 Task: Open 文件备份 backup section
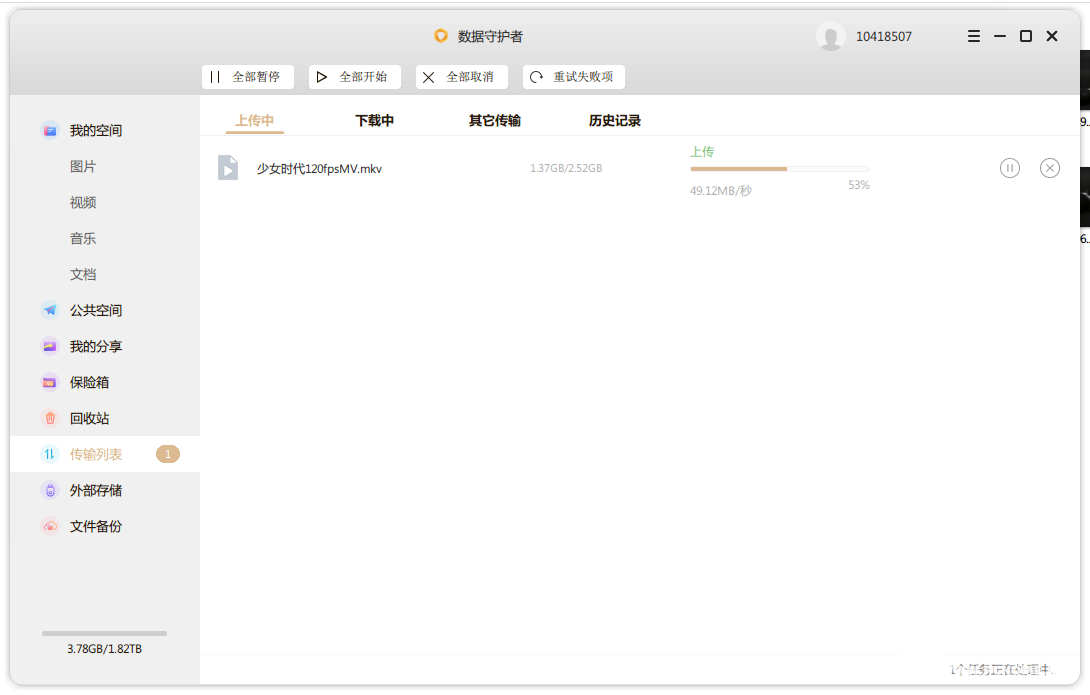(95, 526)
